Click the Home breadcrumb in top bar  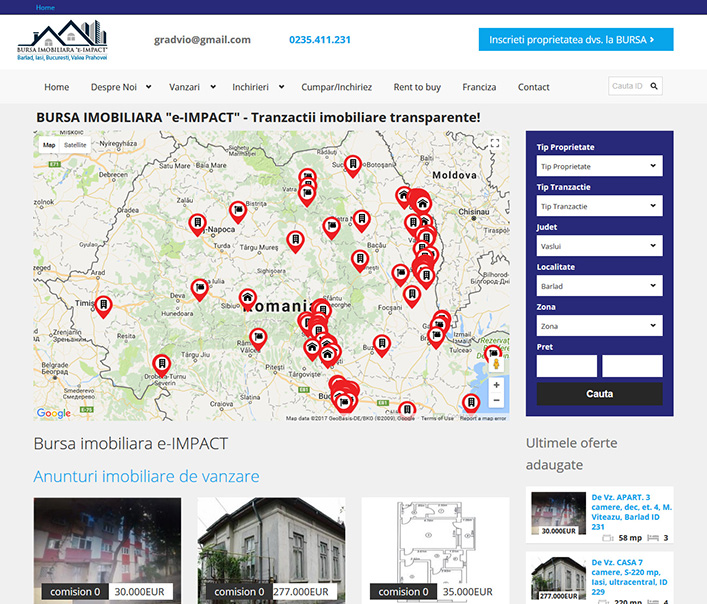pos(45,7)
